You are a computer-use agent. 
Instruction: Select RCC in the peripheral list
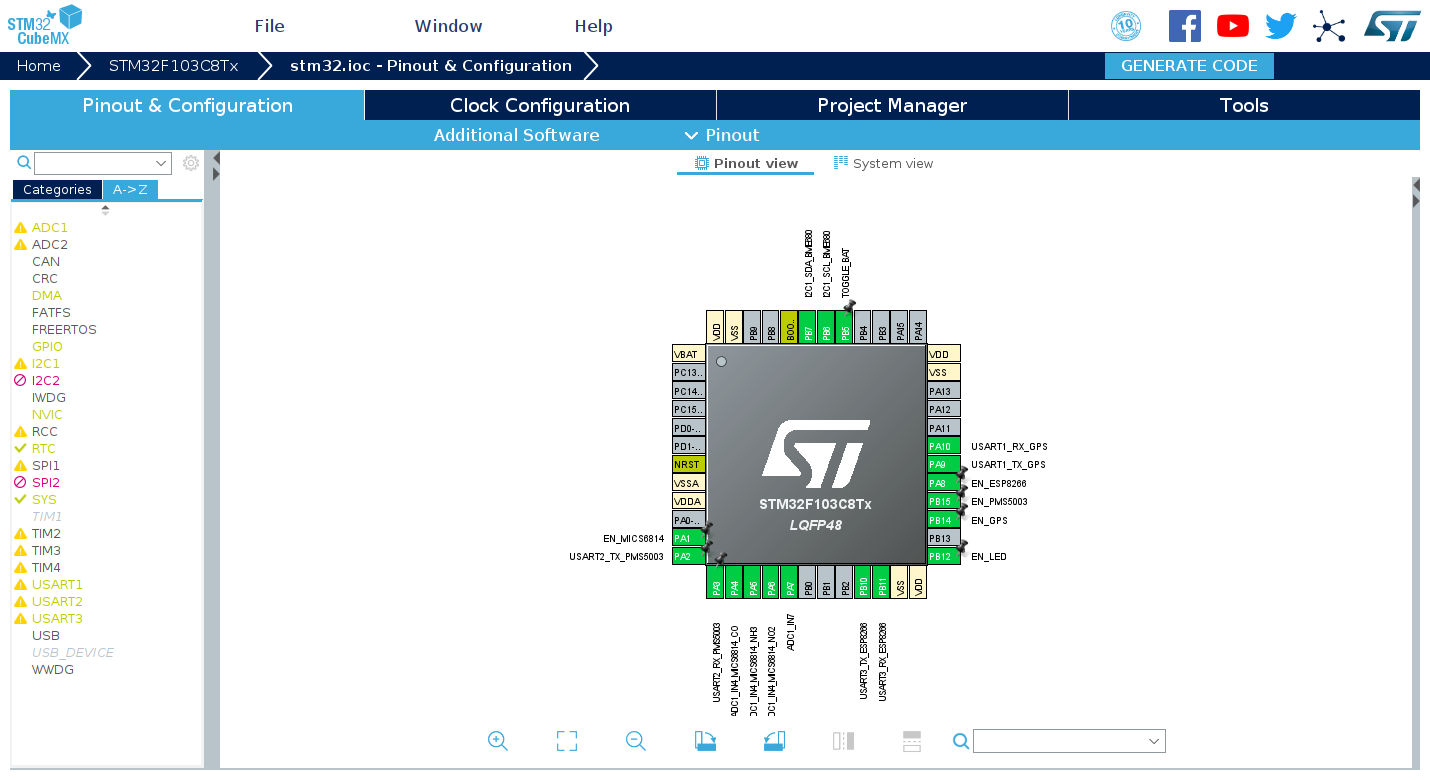[x=45, y=432]
